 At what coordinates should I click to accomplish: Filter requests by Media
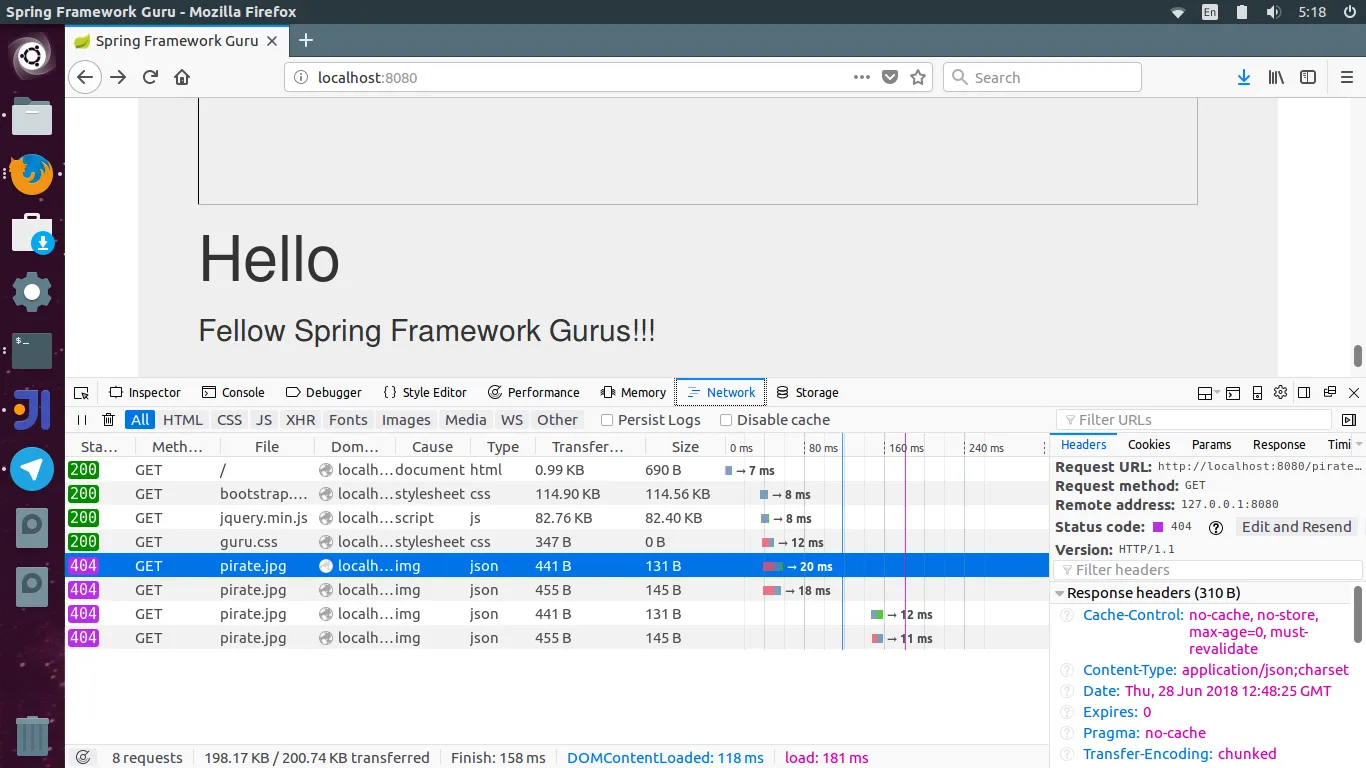[466, 420]
